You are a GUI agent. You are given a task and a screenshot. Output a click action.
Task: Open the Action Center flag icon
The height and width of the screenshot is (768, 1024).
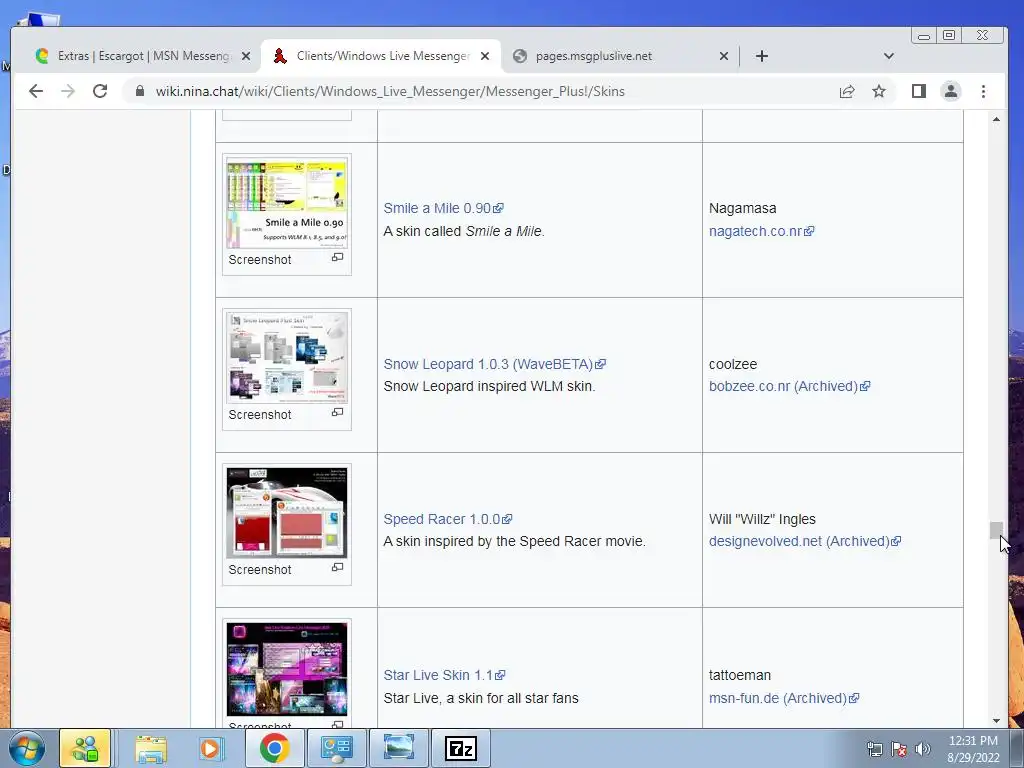point(899,749)
